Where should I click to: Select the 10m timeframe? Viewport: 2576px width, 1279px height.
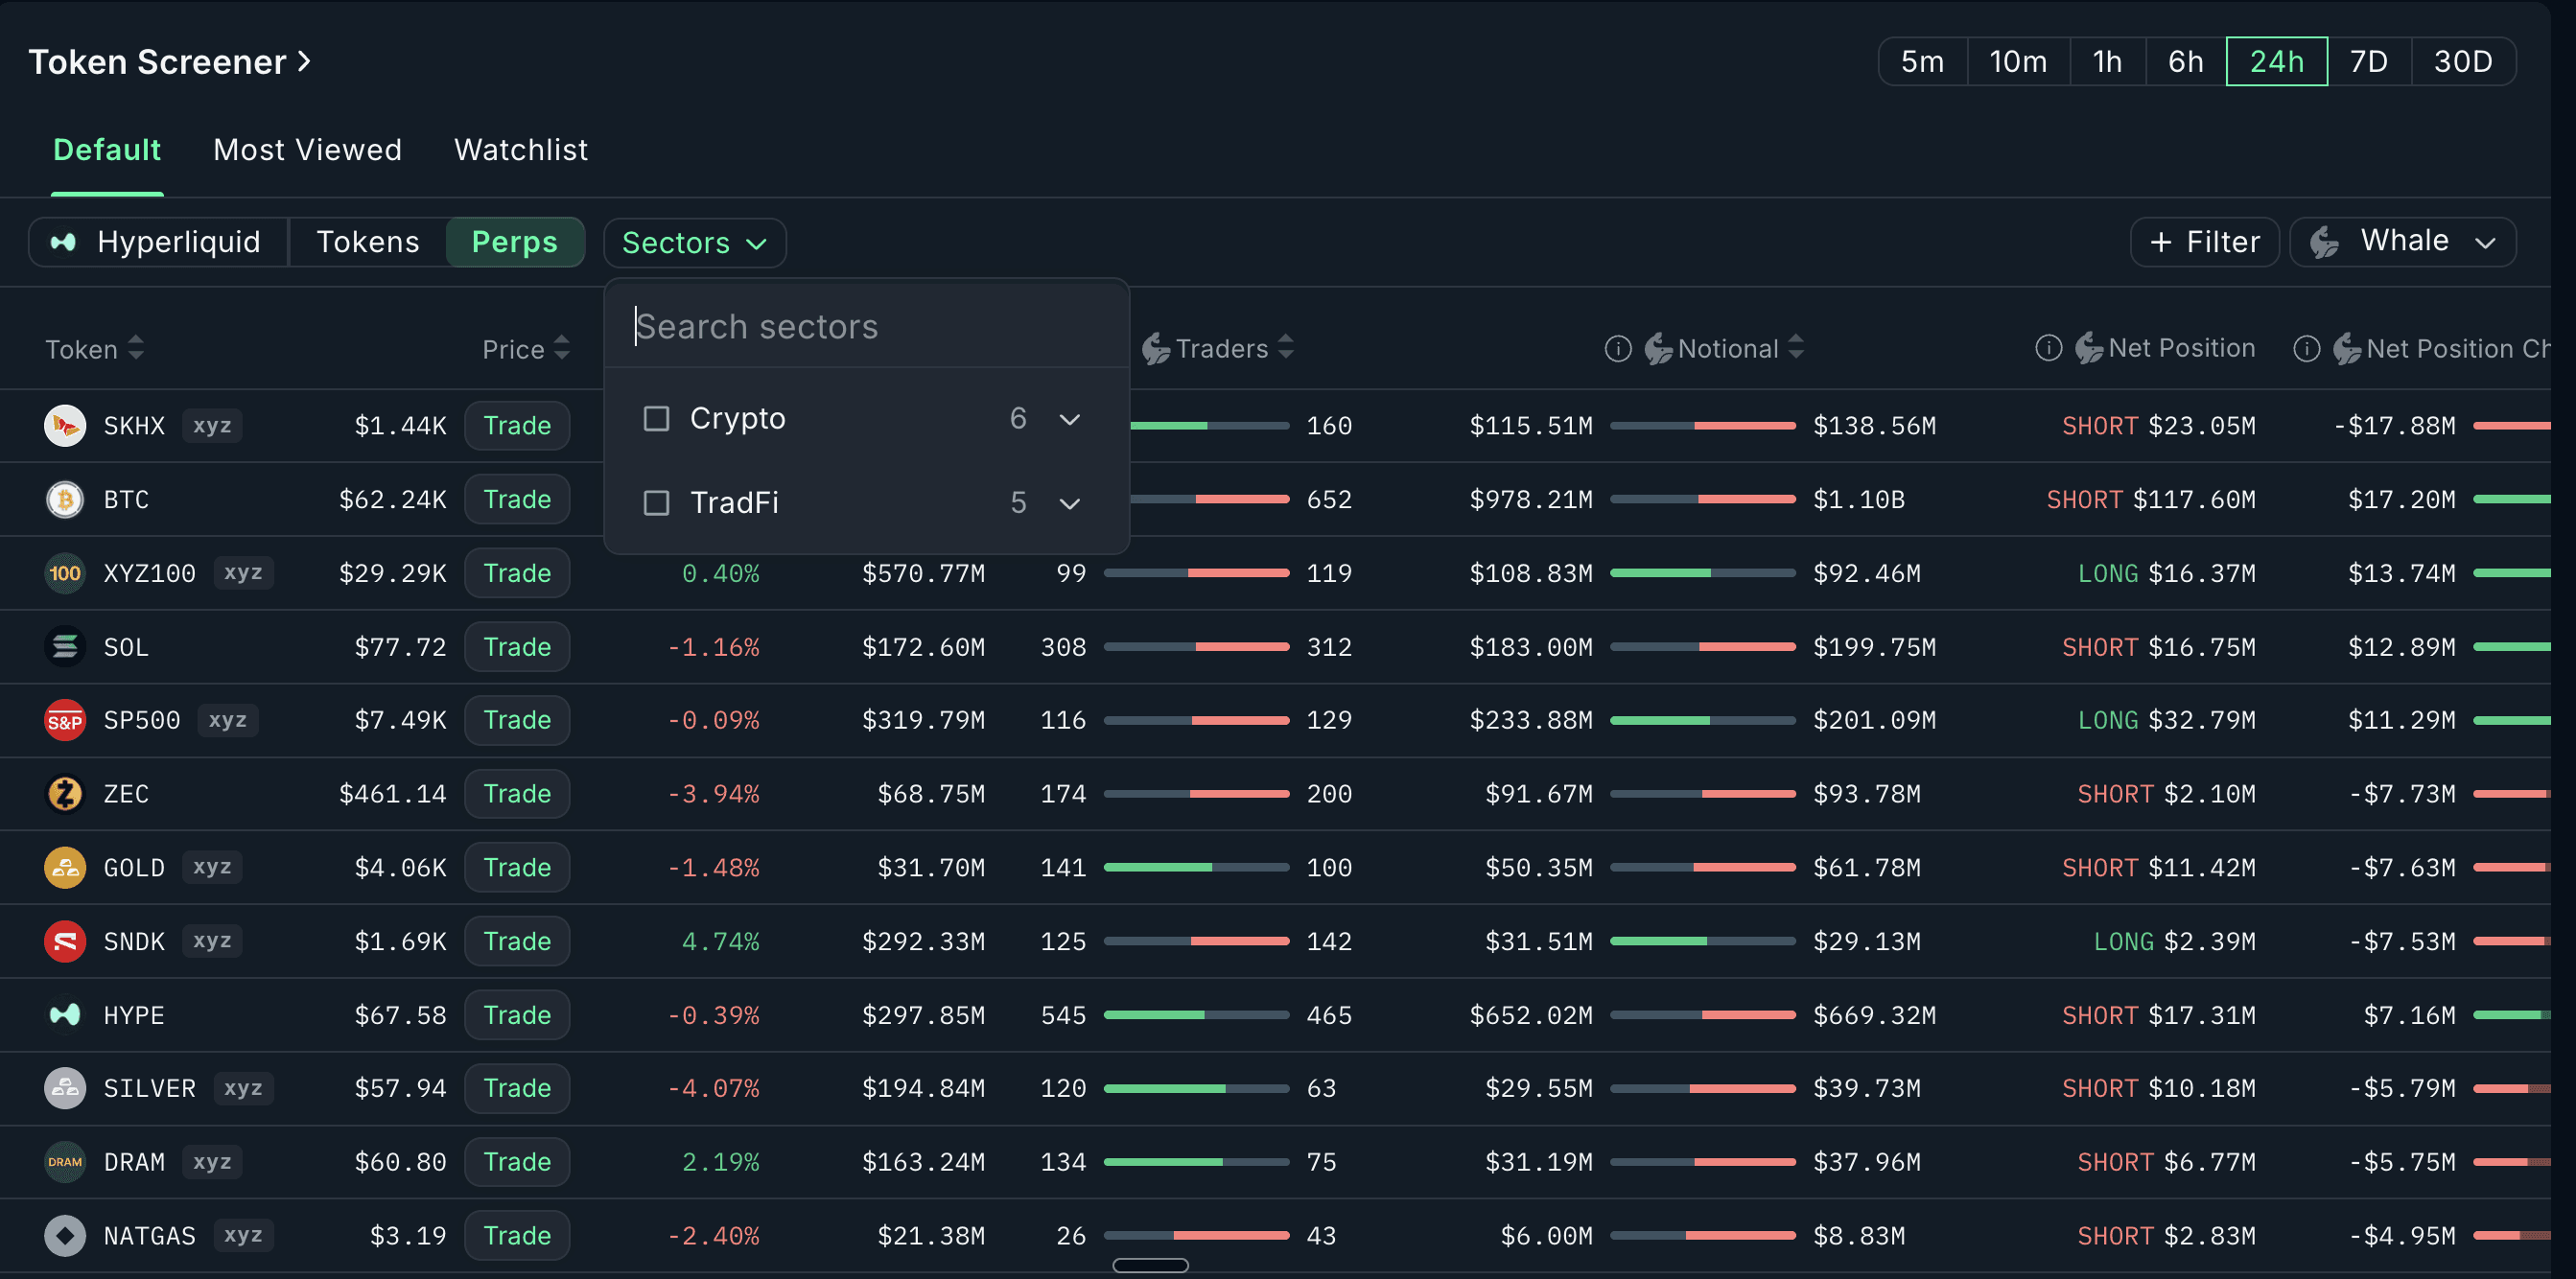2018,62
